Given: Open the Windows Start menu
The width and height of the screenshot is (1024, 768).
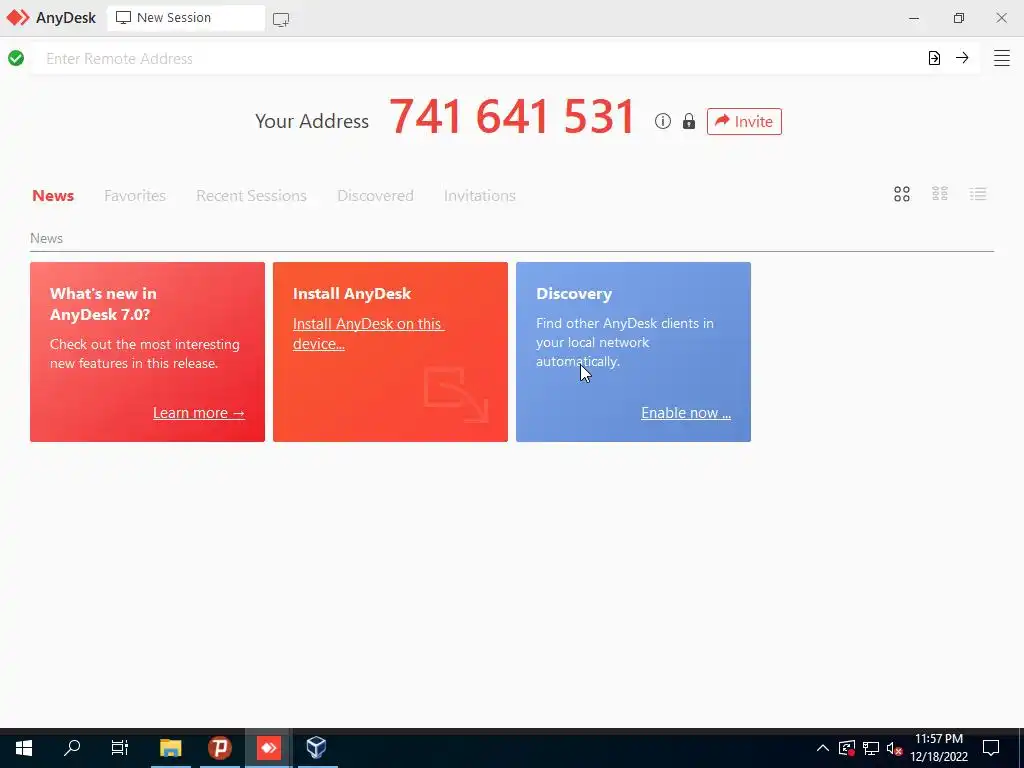Looking at the screenshot, I should point(24,747).
